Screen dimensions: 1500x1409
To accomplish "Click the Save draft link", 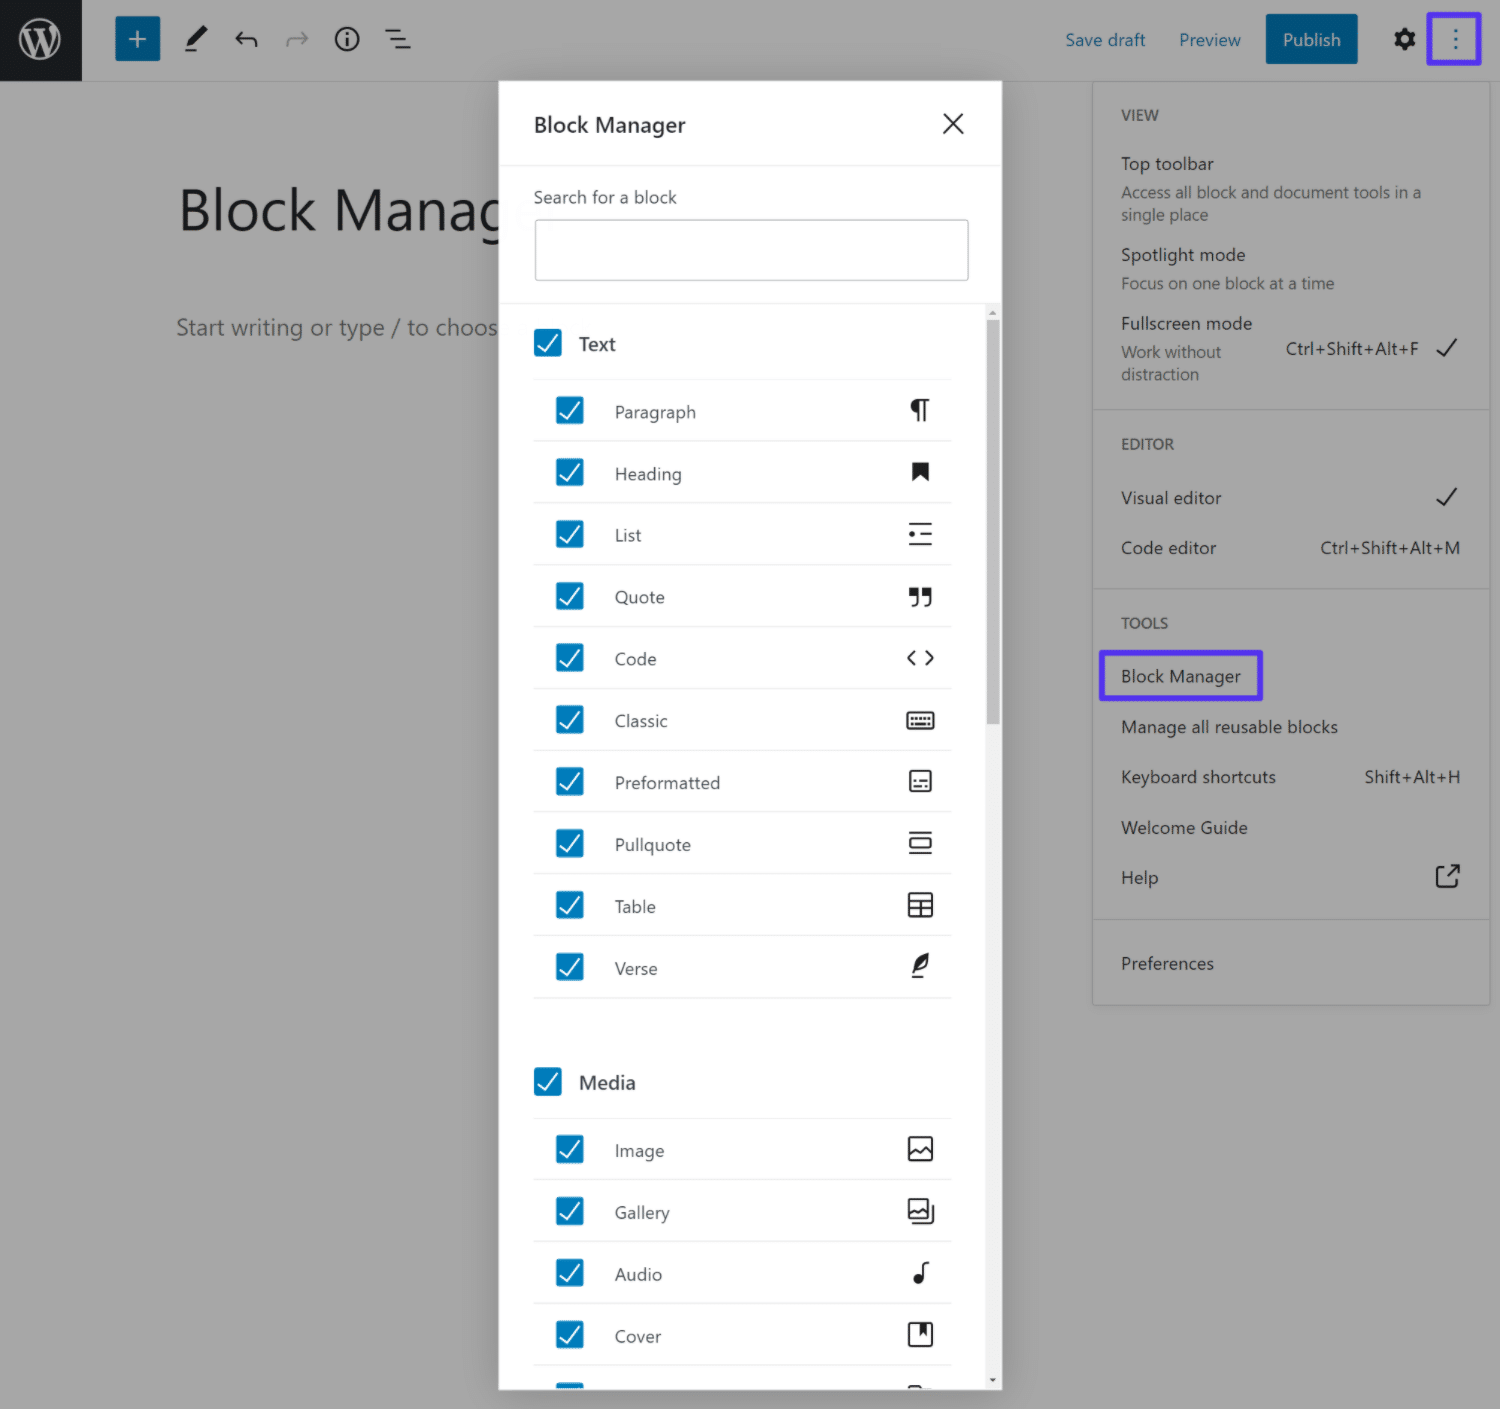I will tap(1105, 39).
